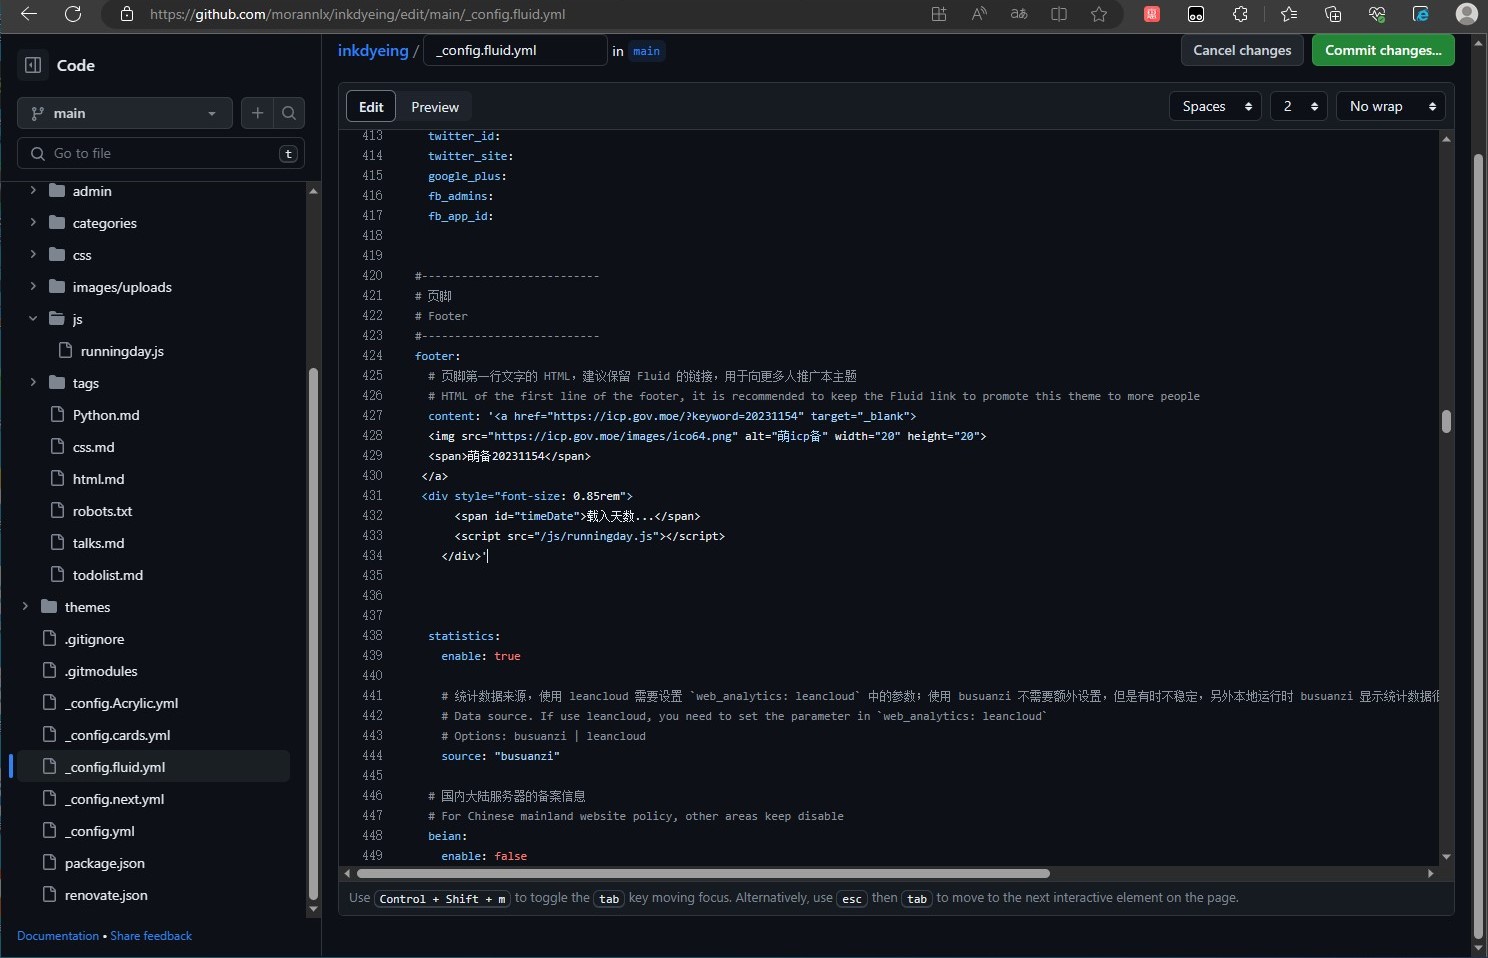
Task: Click the editor horizontal scrollbar
Action: pyautogui.click(x=703, y=873)
